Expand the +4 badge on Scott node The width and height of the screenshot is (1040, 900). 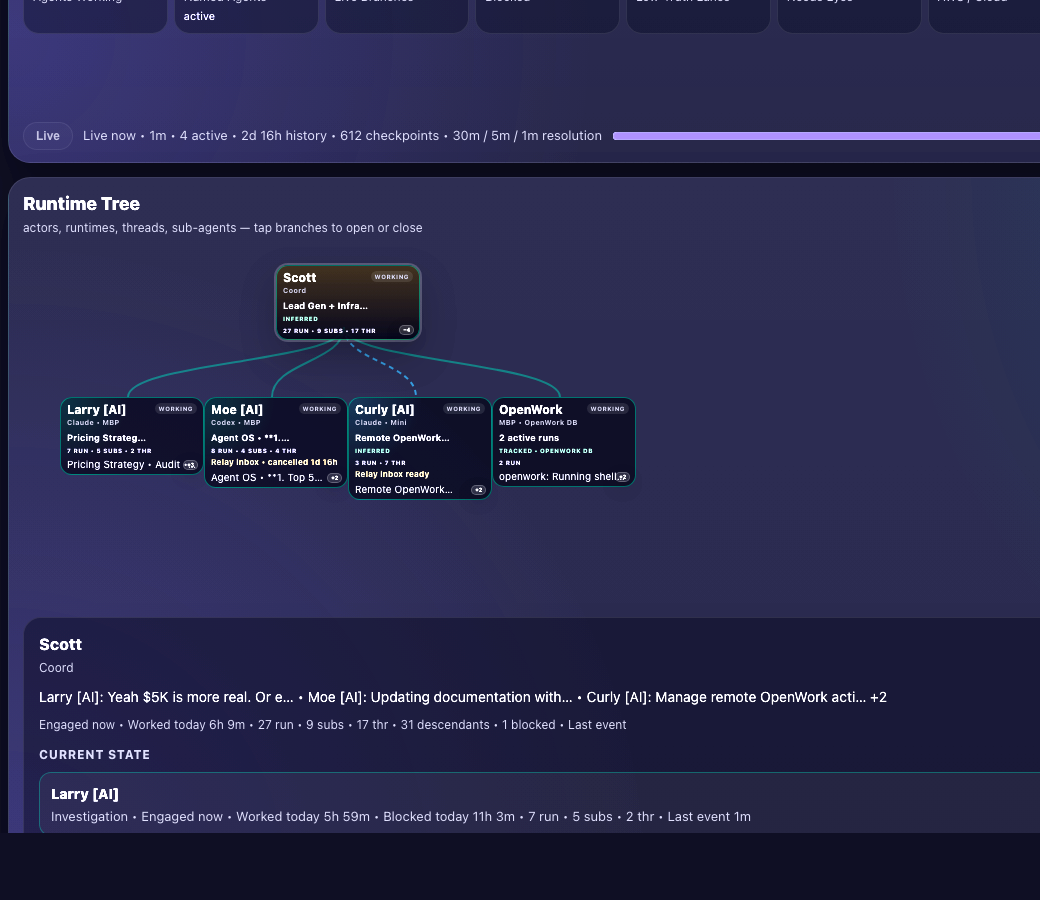point(406,330)
